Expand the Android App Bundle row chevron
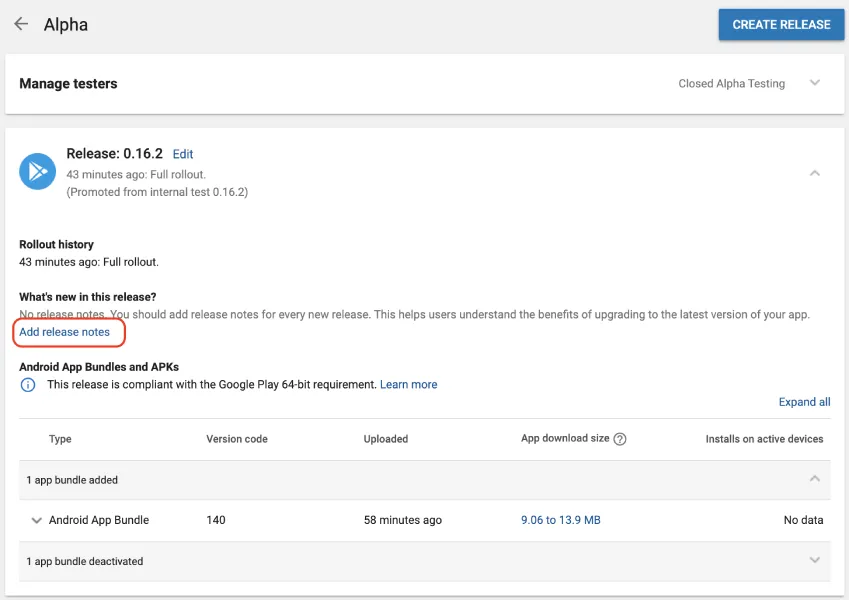Screen dimensions: 849x600 pyautogui.click(x=37, y=520)
